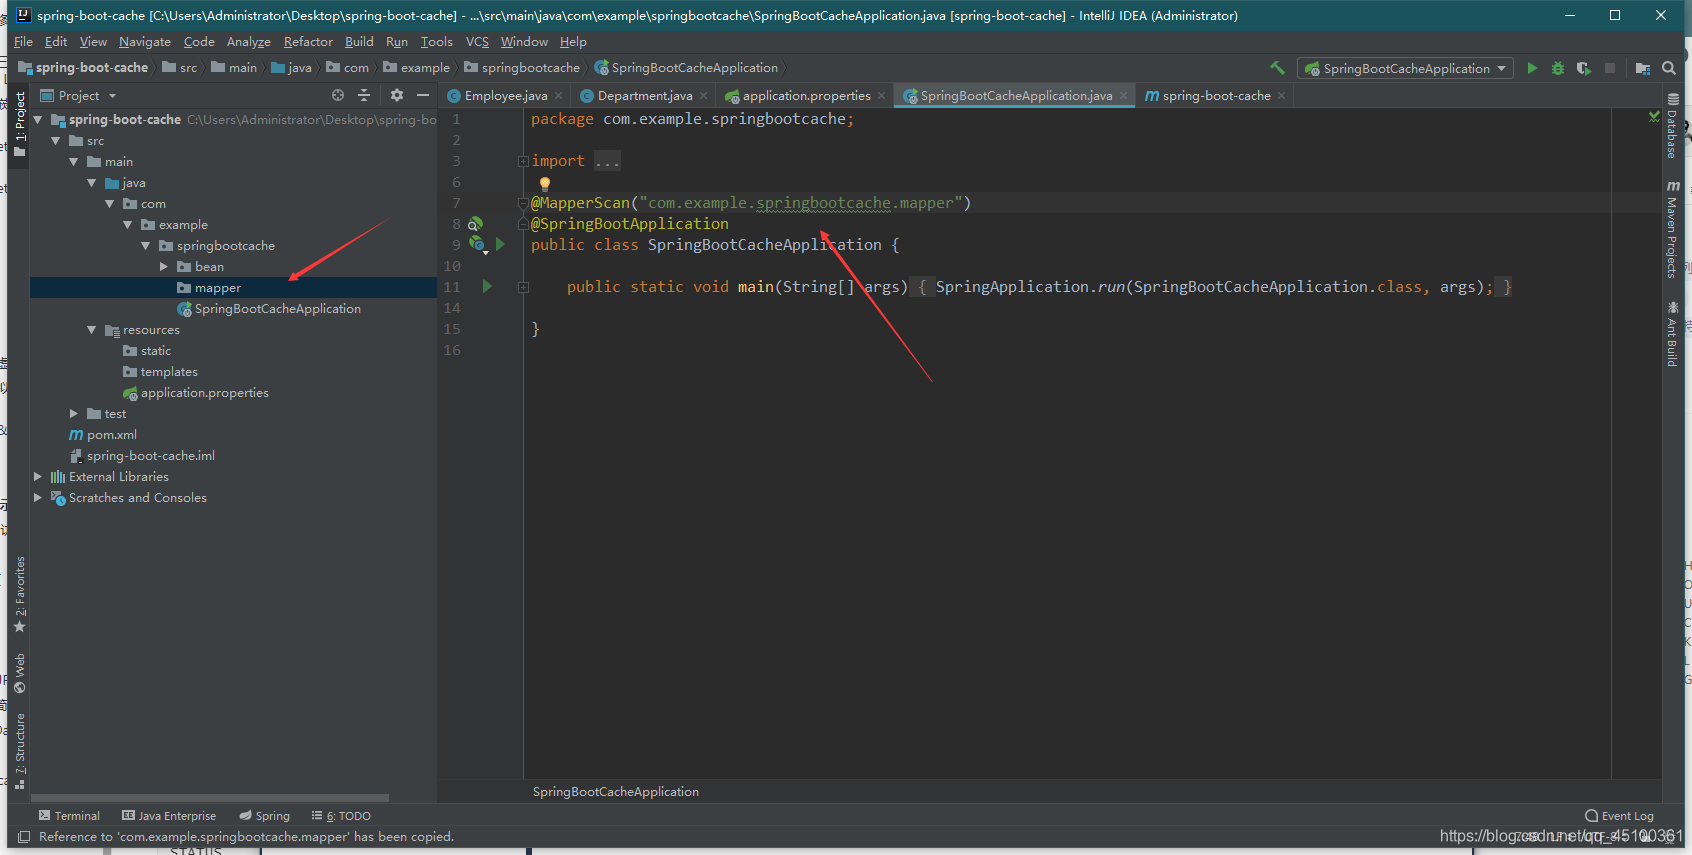Open the Terminal tool window
Image resolution: width=1692 pixels, height=855 pixels.
69,816
